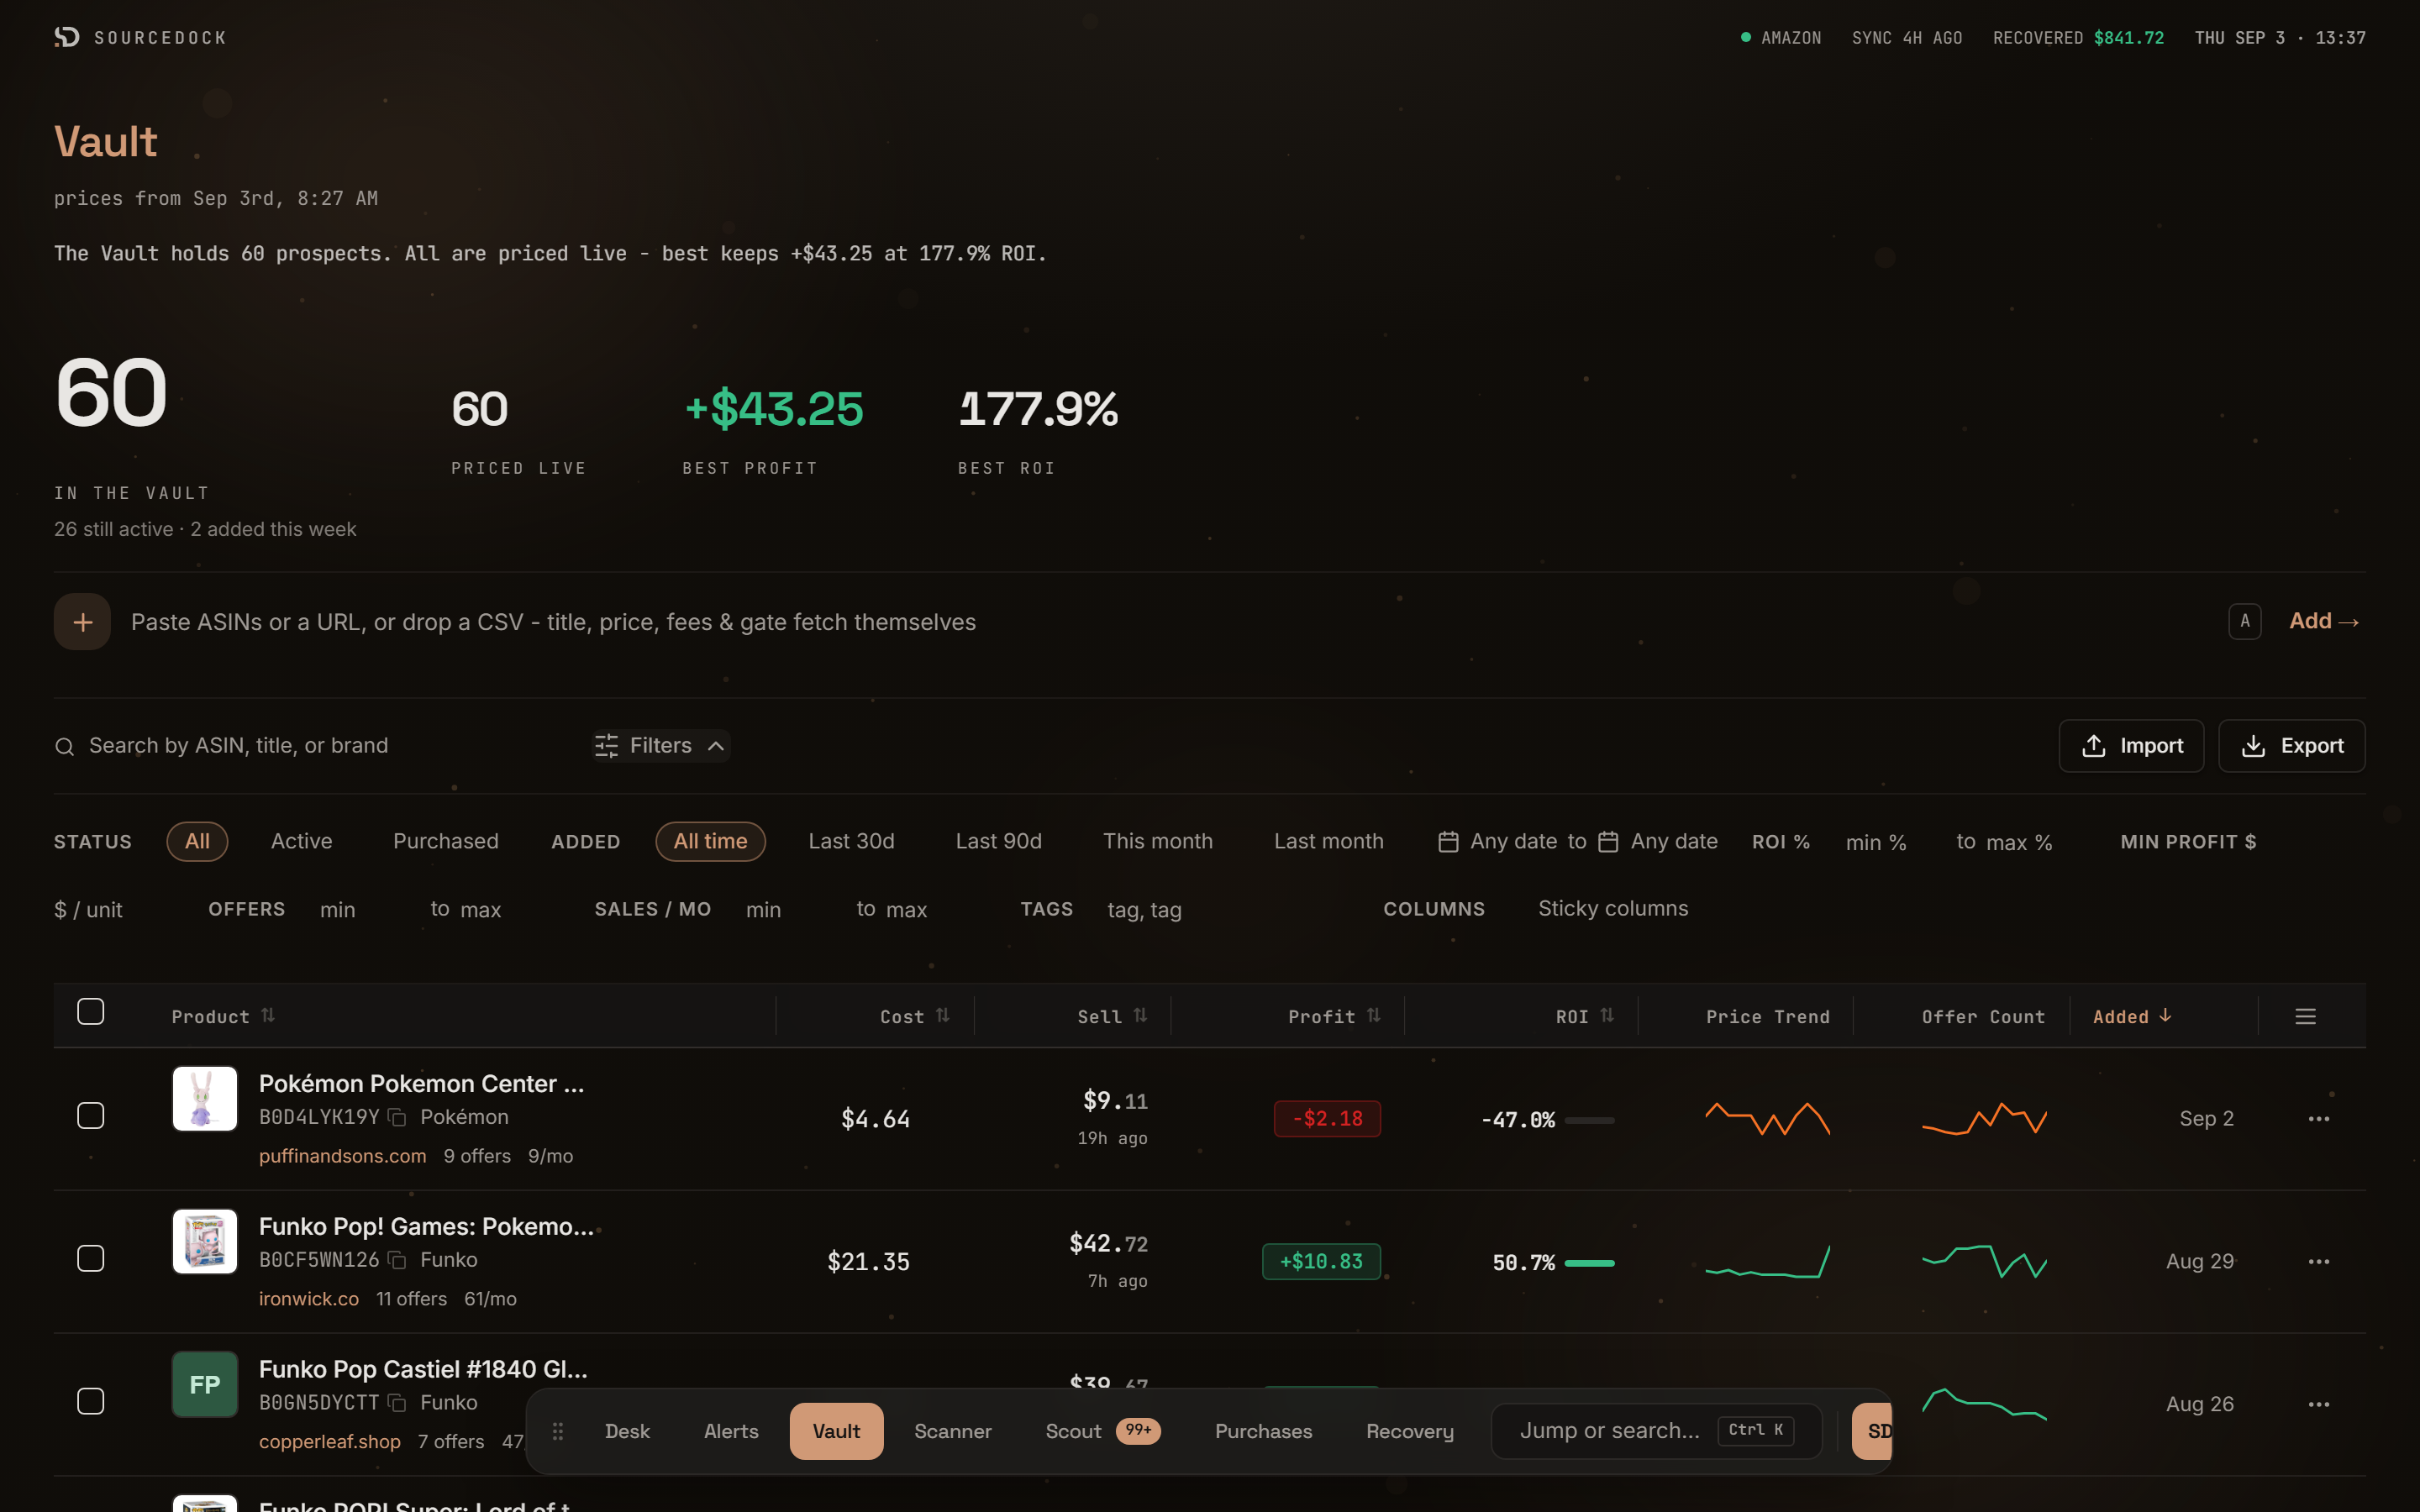Open the ironwick.co link
Viewport: 2420px width, 1512px height.
pyautogui.click(x=308, y=1299)
